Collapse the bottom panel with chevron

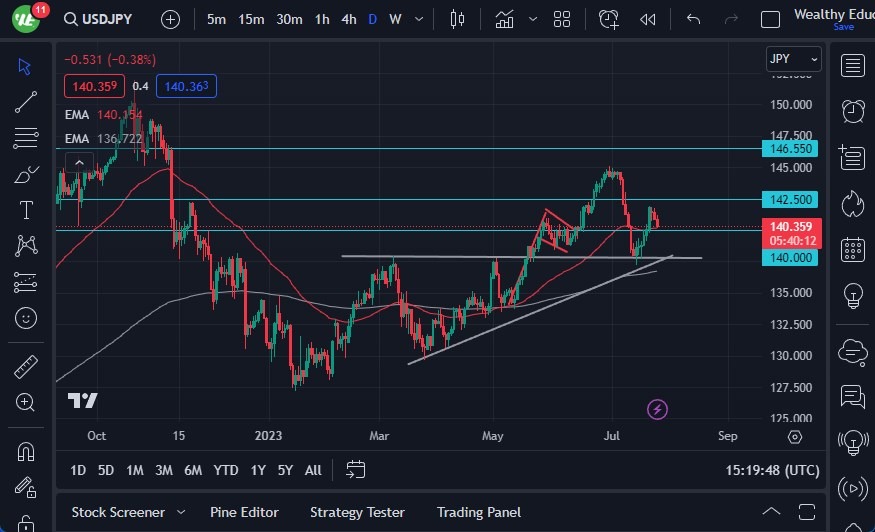point(769,512)
